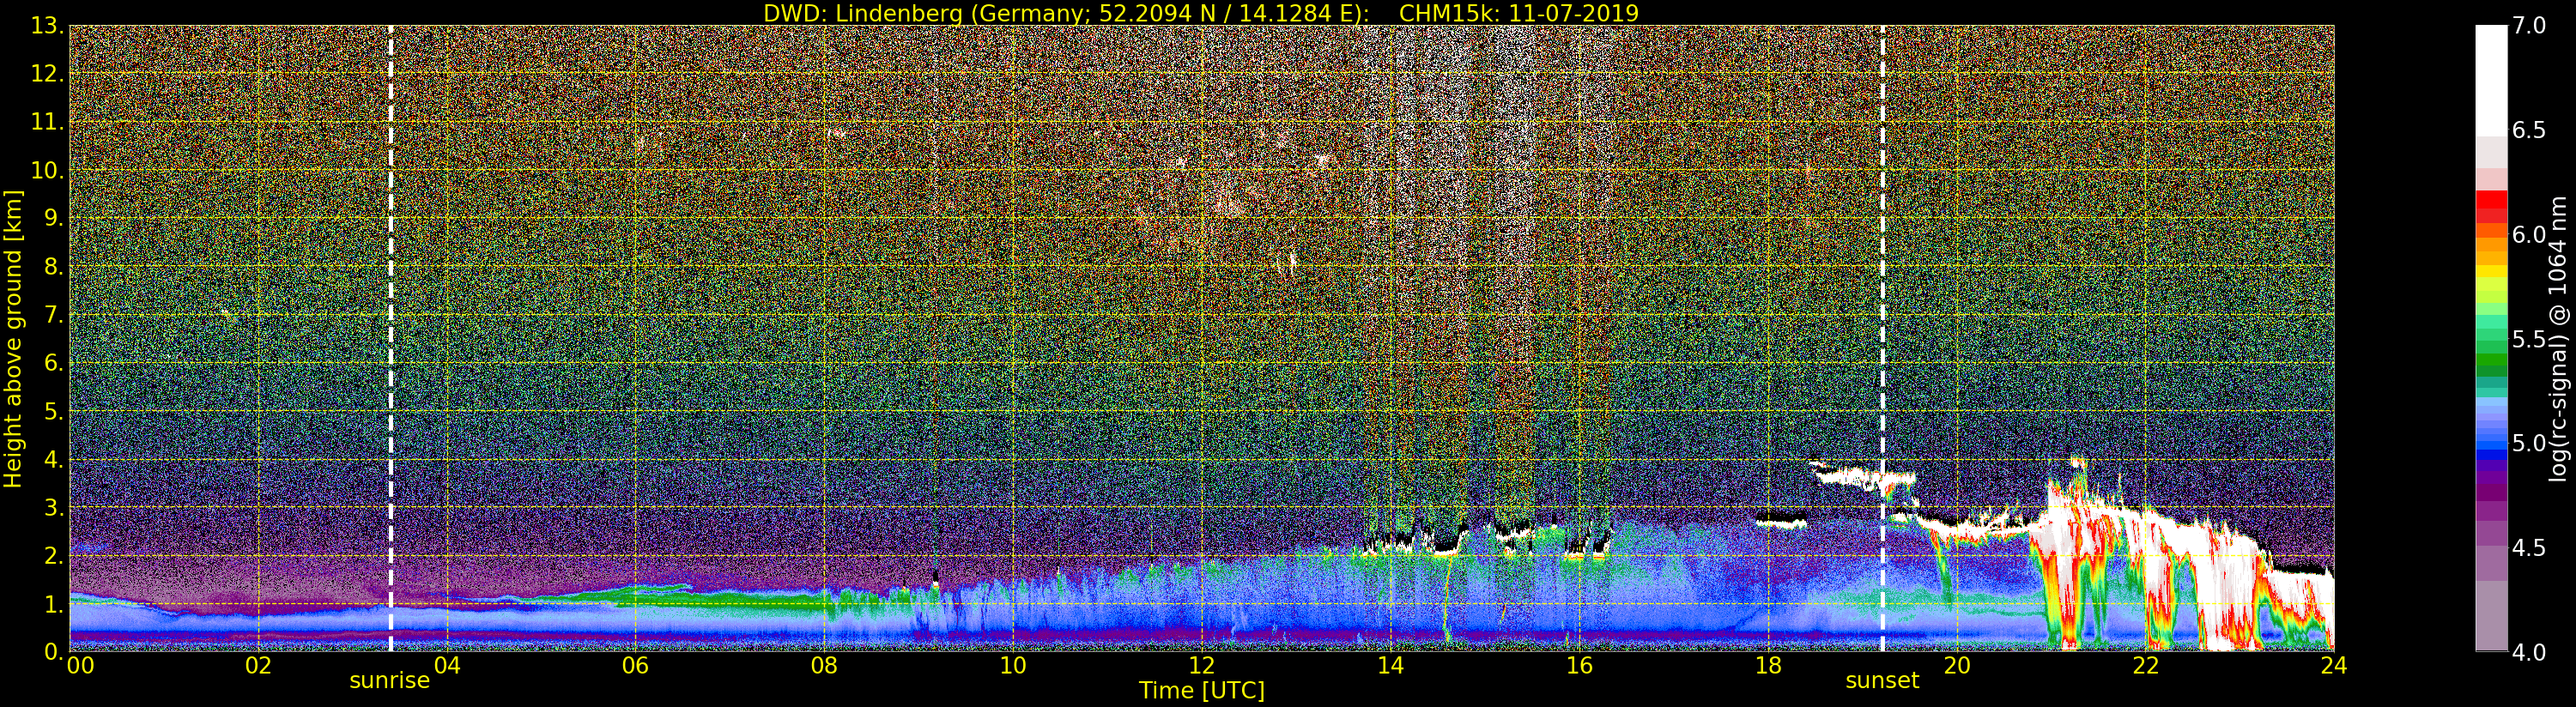Click the 'Height above ground [km]' axis label
The width and height of the screenshot is (2576, 707).
(13, 339)
